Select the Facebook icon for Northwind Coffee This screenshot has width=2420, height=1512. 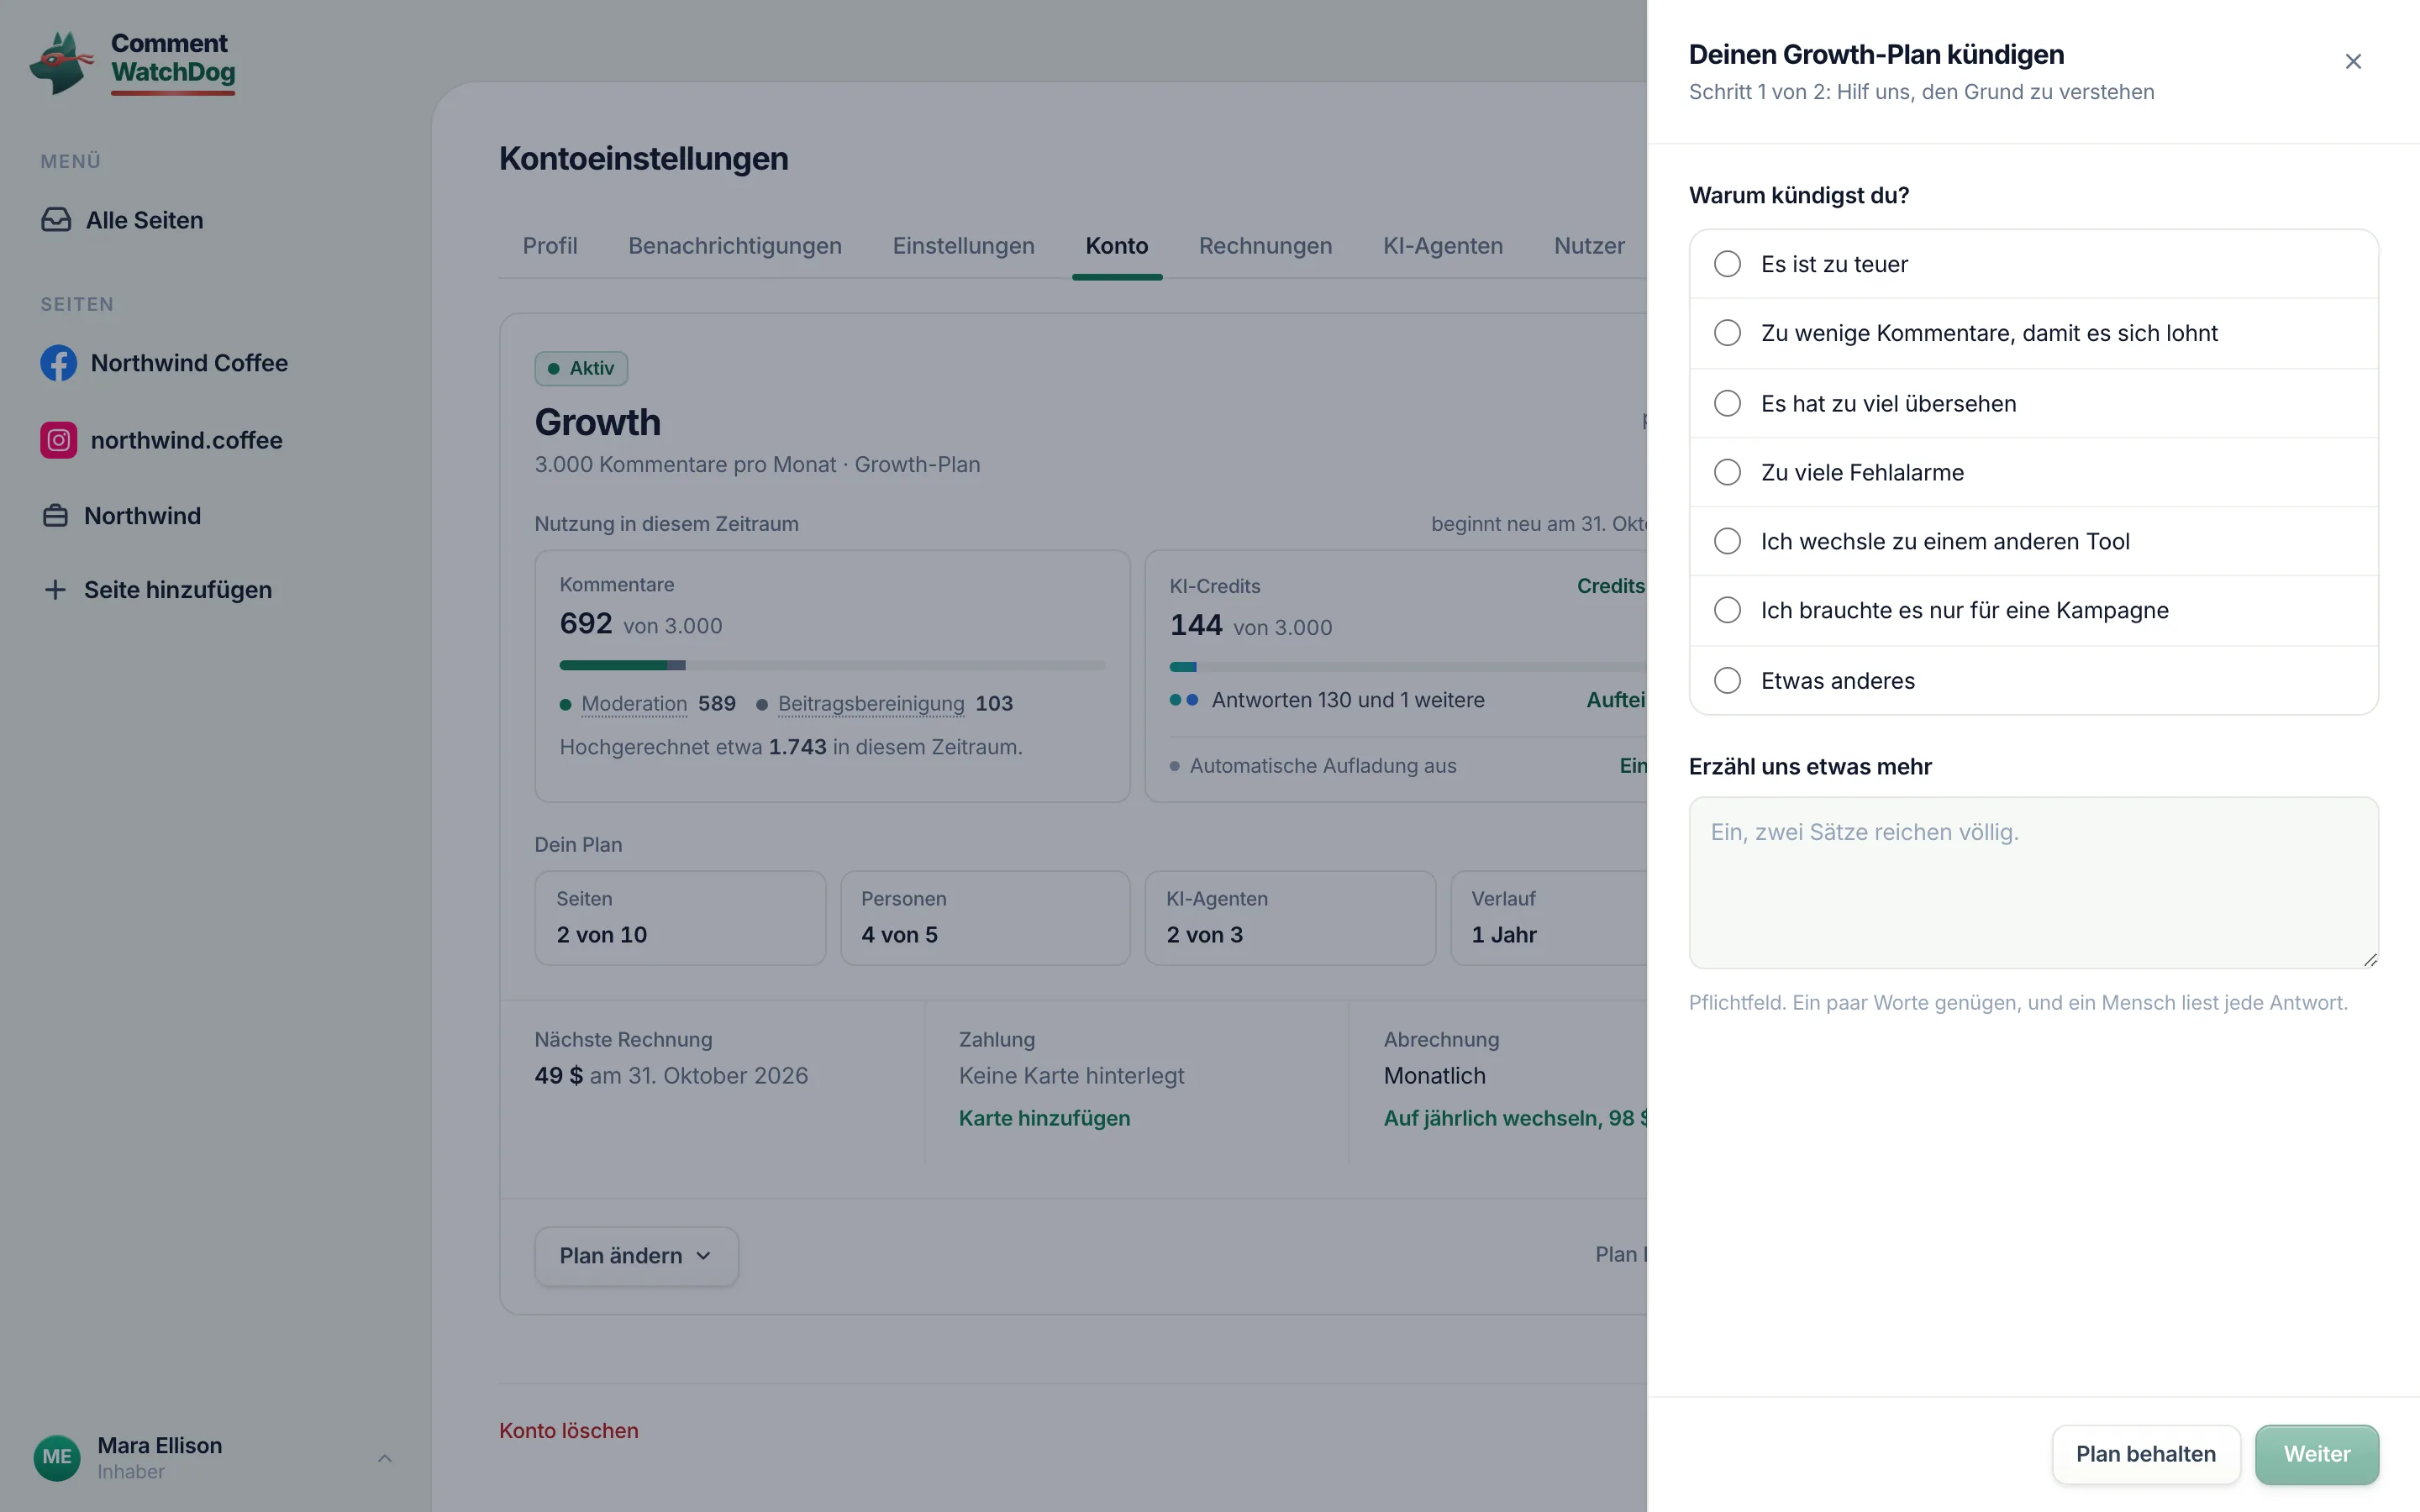coord(58,363)
